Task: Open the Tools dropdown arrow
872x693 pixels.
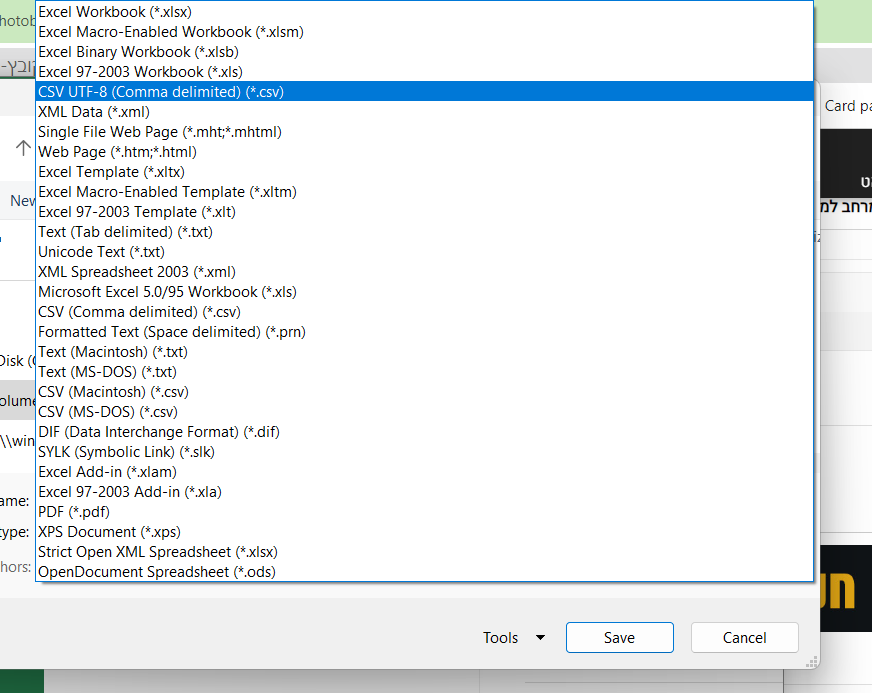Action: coord(540,638)
